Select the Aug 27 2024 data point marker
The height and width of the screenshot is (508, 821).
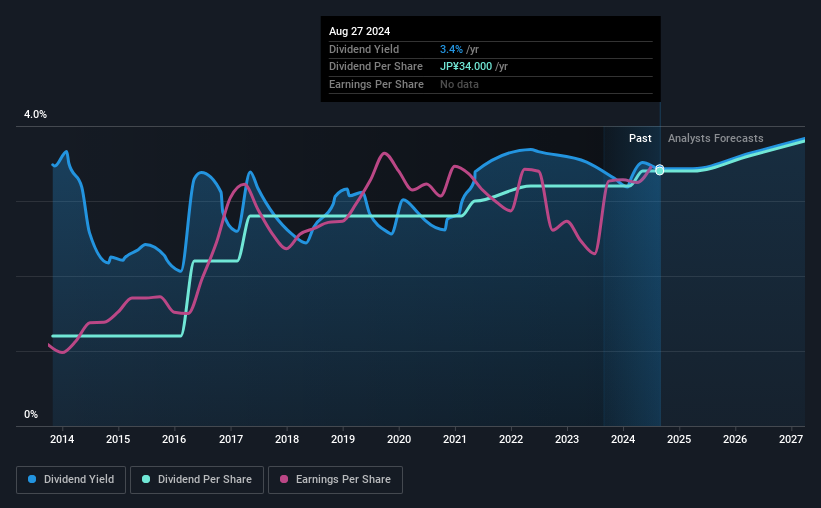tap(660, 170)
